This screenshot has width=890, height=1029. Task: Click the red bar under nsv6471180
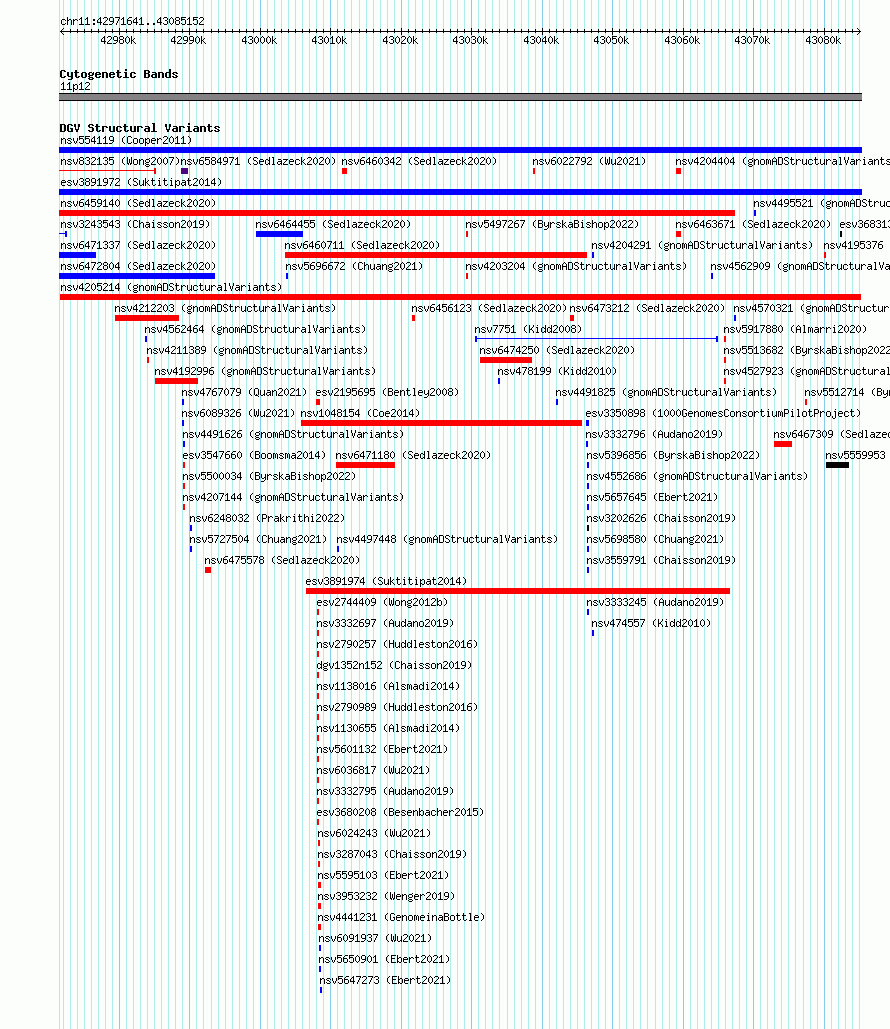[366, 465]
